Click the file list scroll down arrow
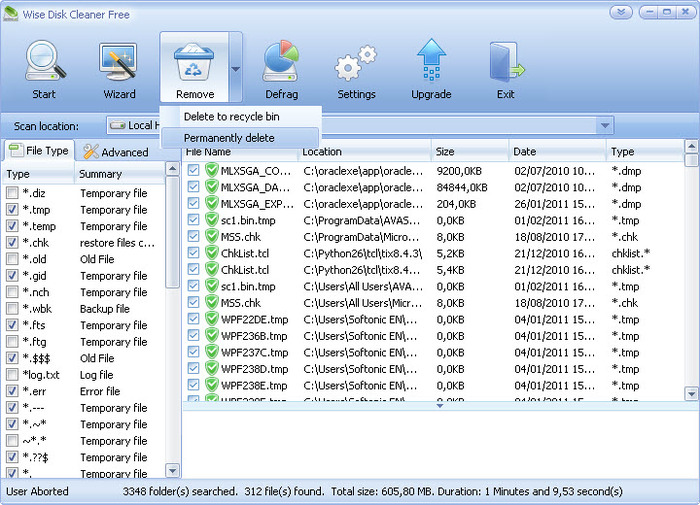The image size is (700, 505). pyautogui.click(x=691, y=394)
